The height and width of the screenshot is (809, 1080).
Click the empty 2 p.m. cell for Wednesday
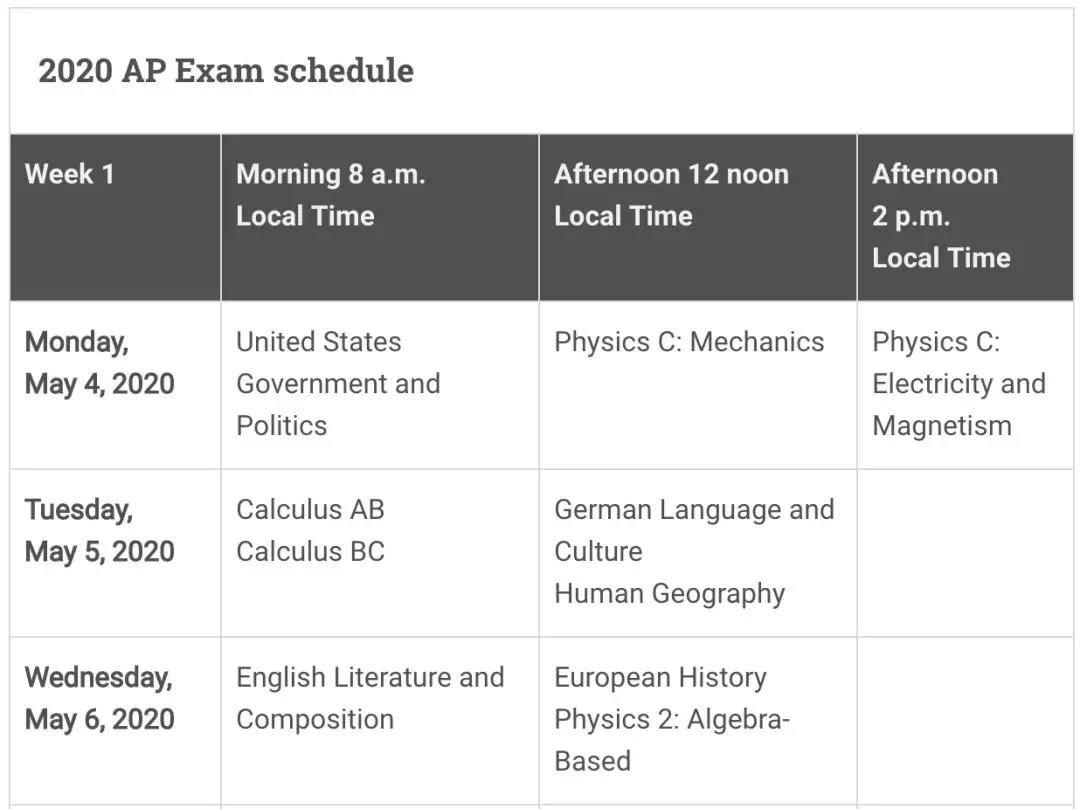964,720
